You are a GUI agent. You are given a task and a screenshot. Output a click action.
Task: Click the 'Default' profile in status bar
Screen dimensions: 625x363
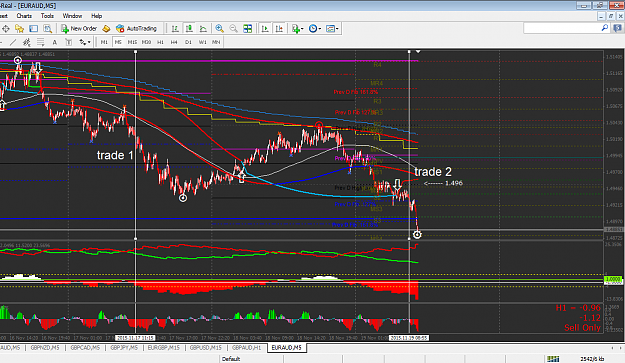(x=231, y=359)
